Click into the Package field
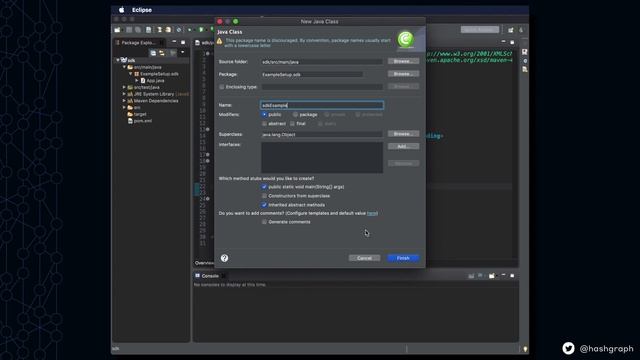This screenshot has height=360, width=640. click(x=312, y=74)
